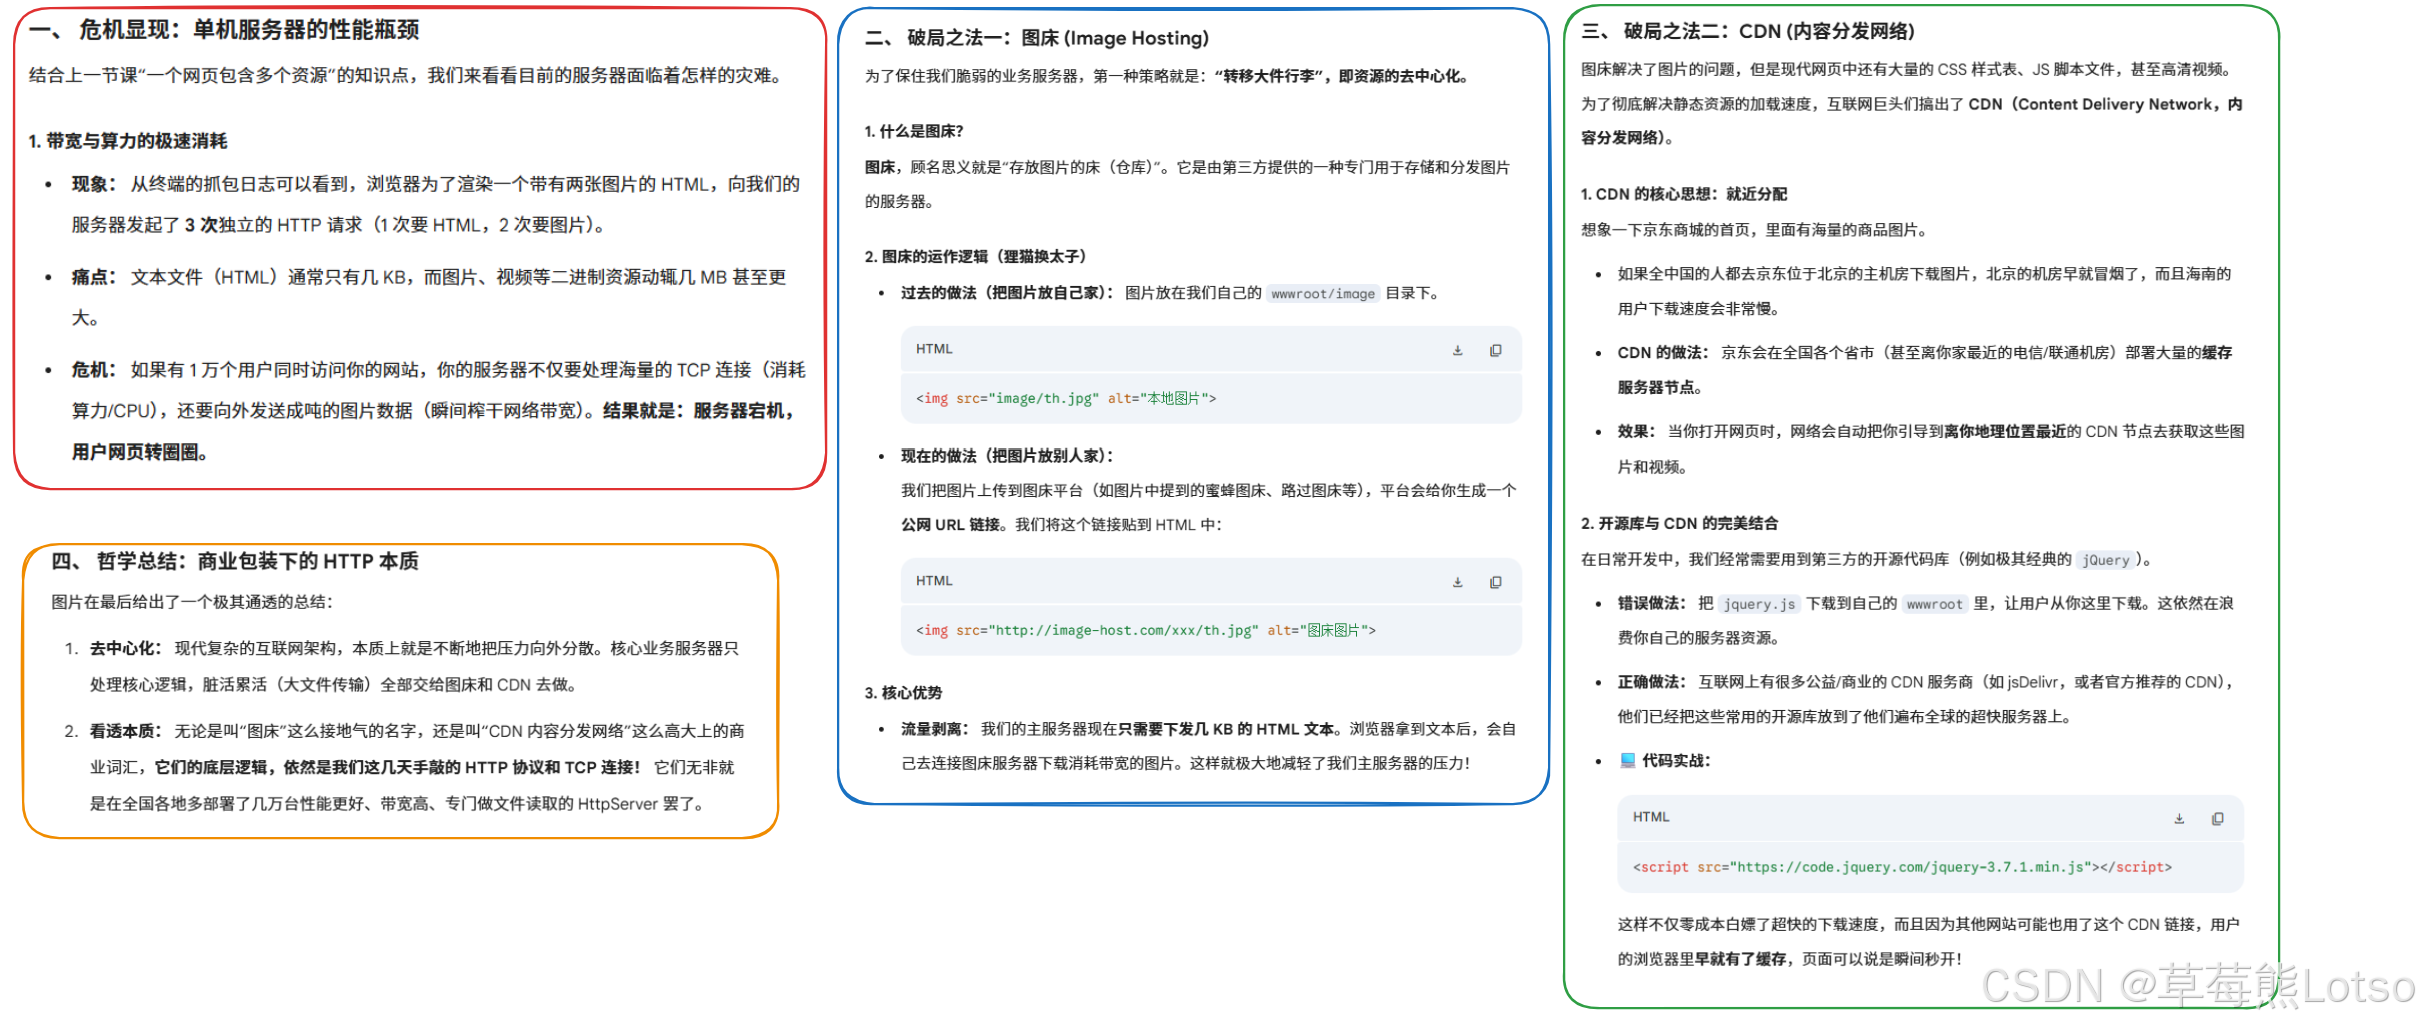Click download icon on image/th.jpg code block

point(1458,350)
